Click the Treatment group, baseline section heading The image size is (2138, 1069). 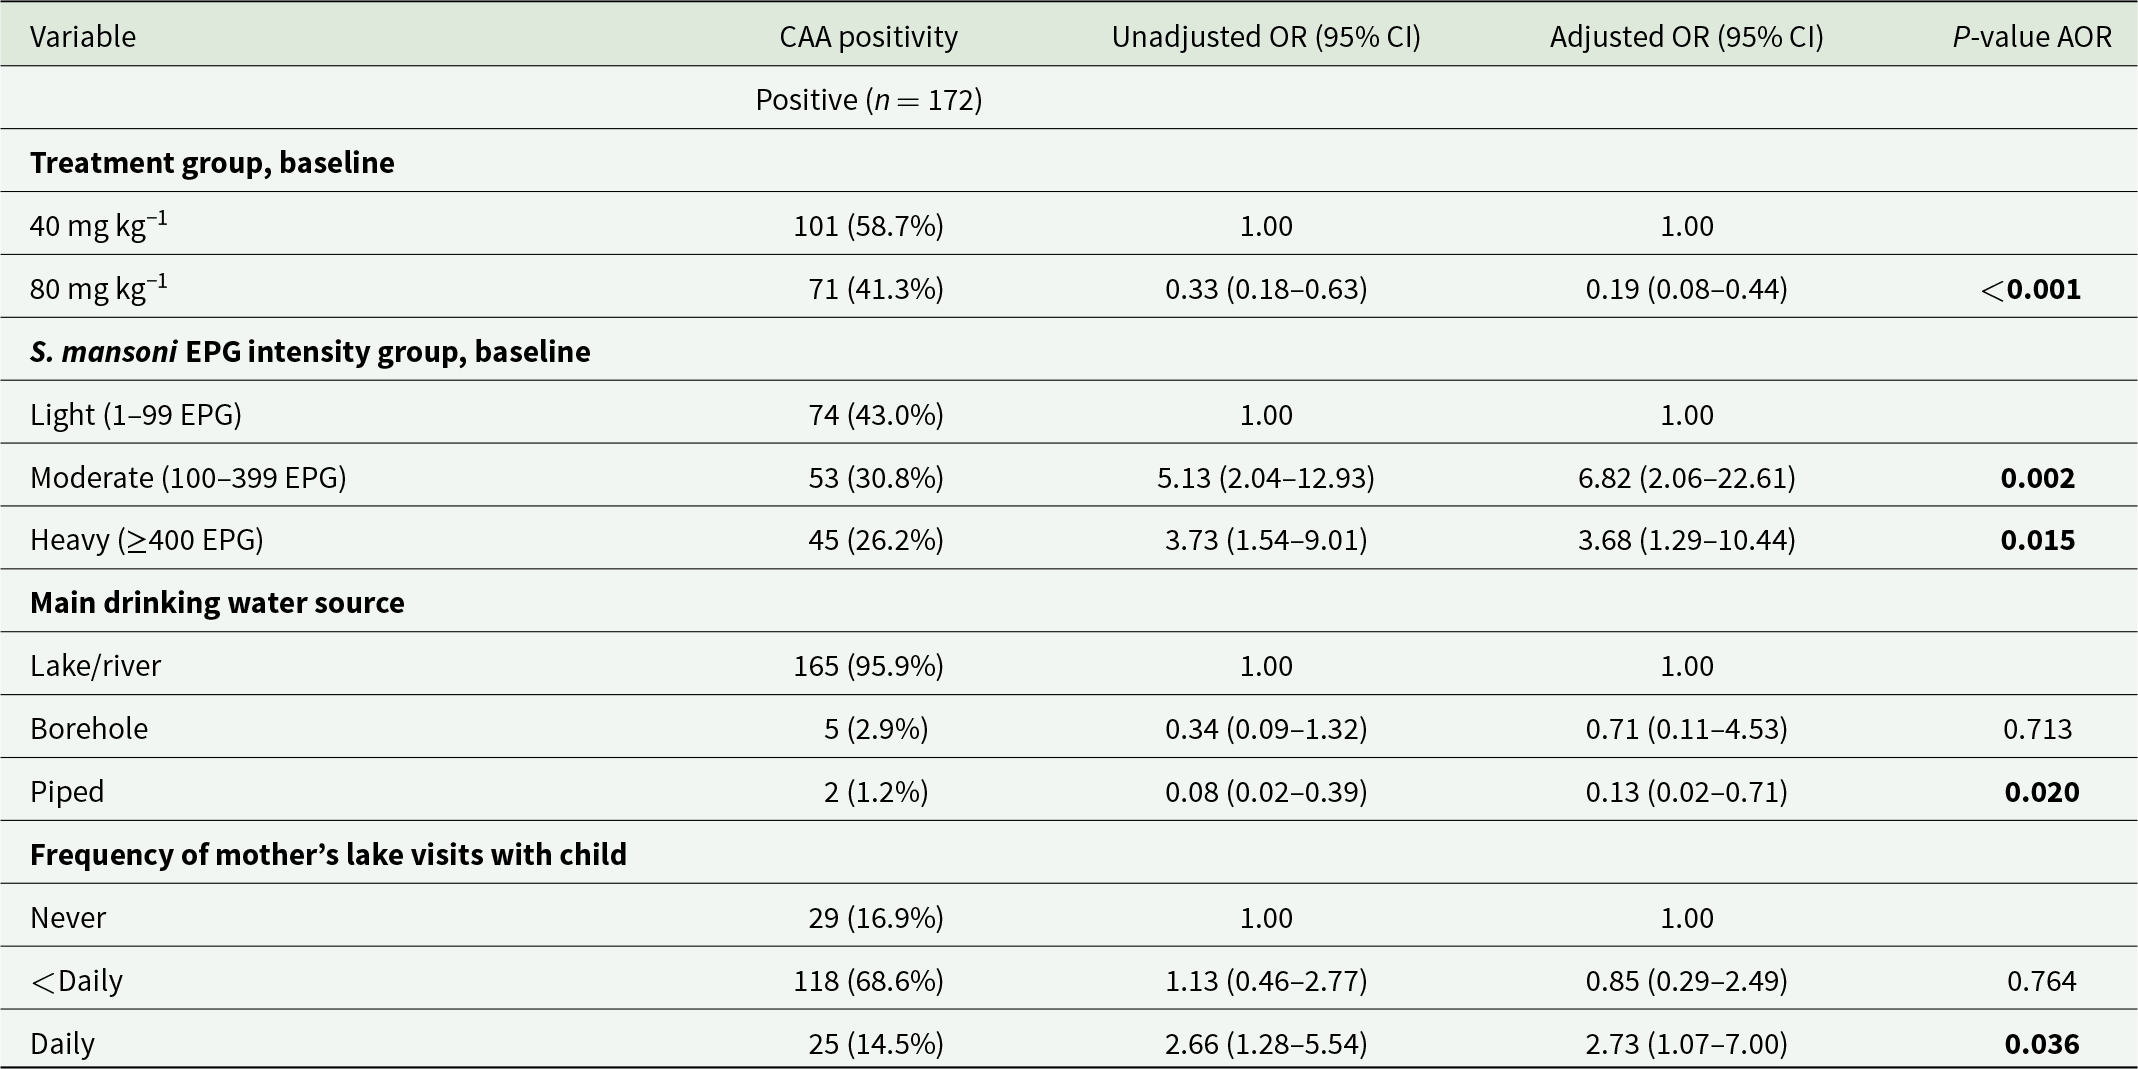pyautogui.click(x=212, y=163)
